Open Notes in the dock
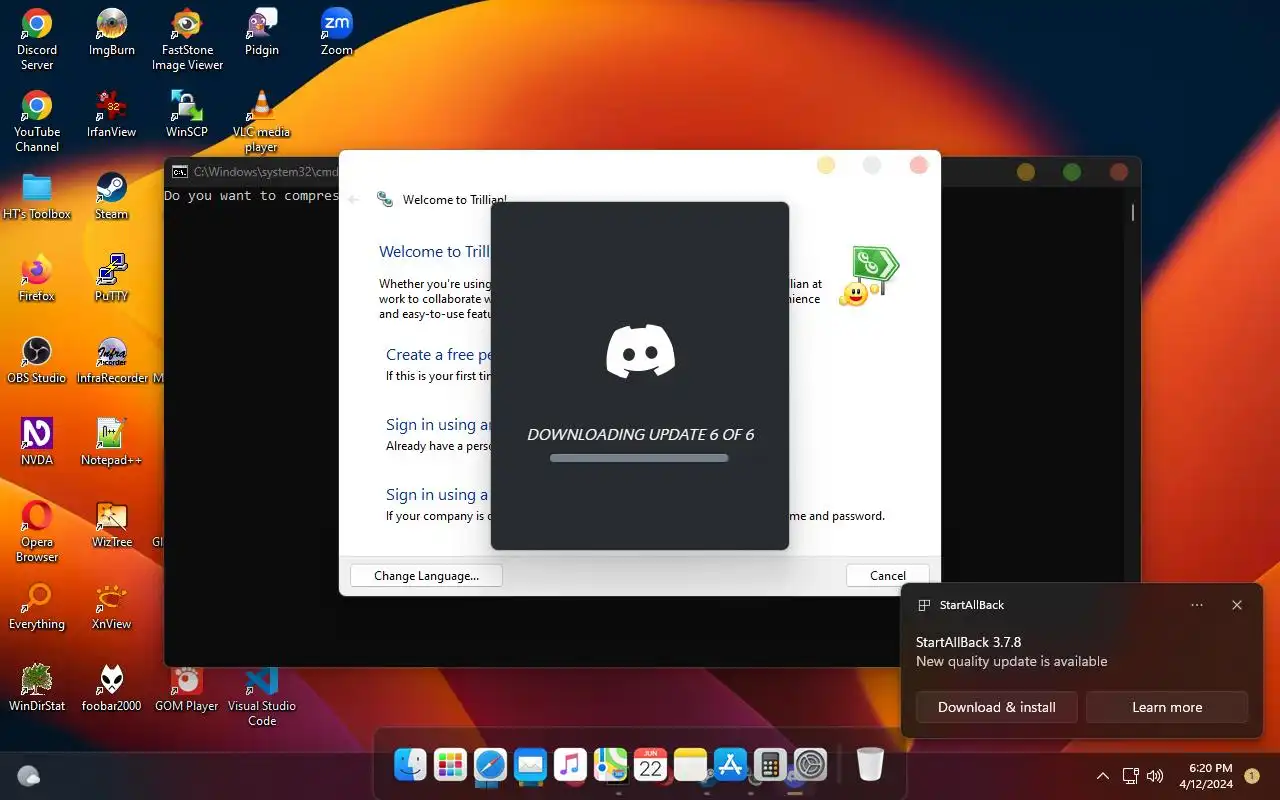 pos(690,765)
